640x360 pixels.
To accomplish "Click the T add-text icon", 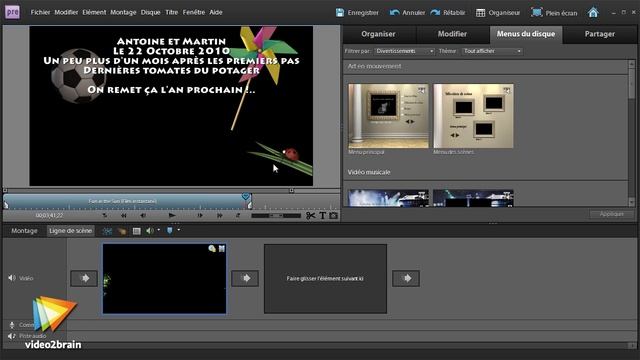I will click(x=322, y=216).
